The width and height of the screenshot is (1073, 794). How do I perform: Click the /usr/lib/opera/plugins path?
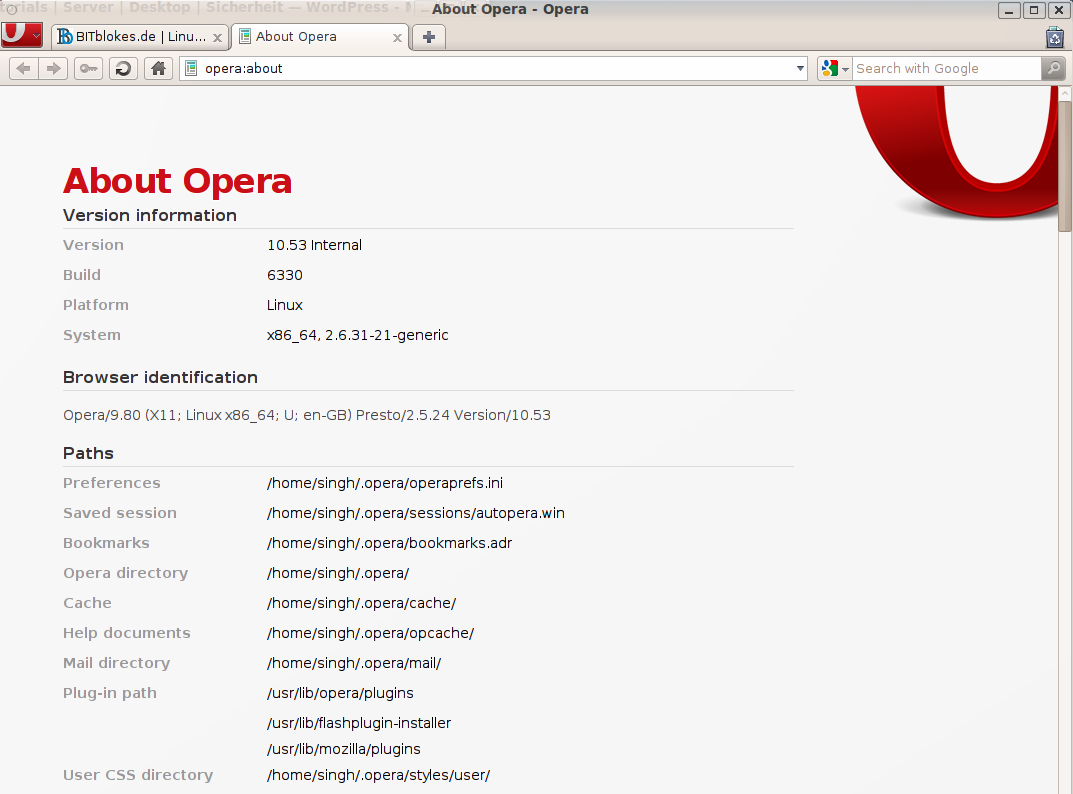[340, 693]
